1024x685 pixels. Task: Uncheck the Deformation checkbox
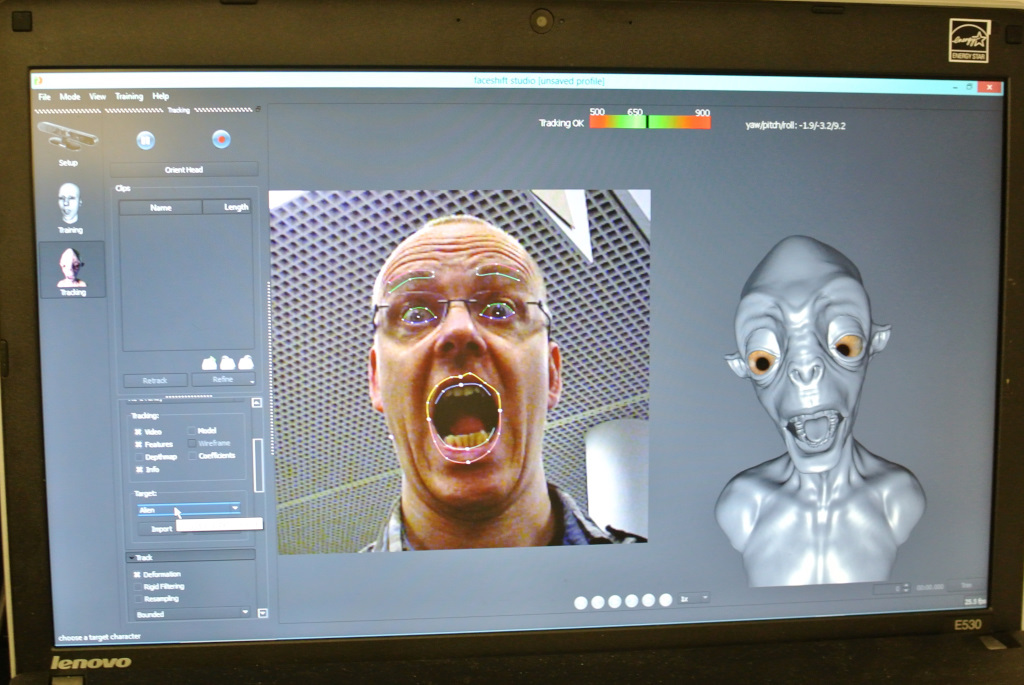(137, 575)
